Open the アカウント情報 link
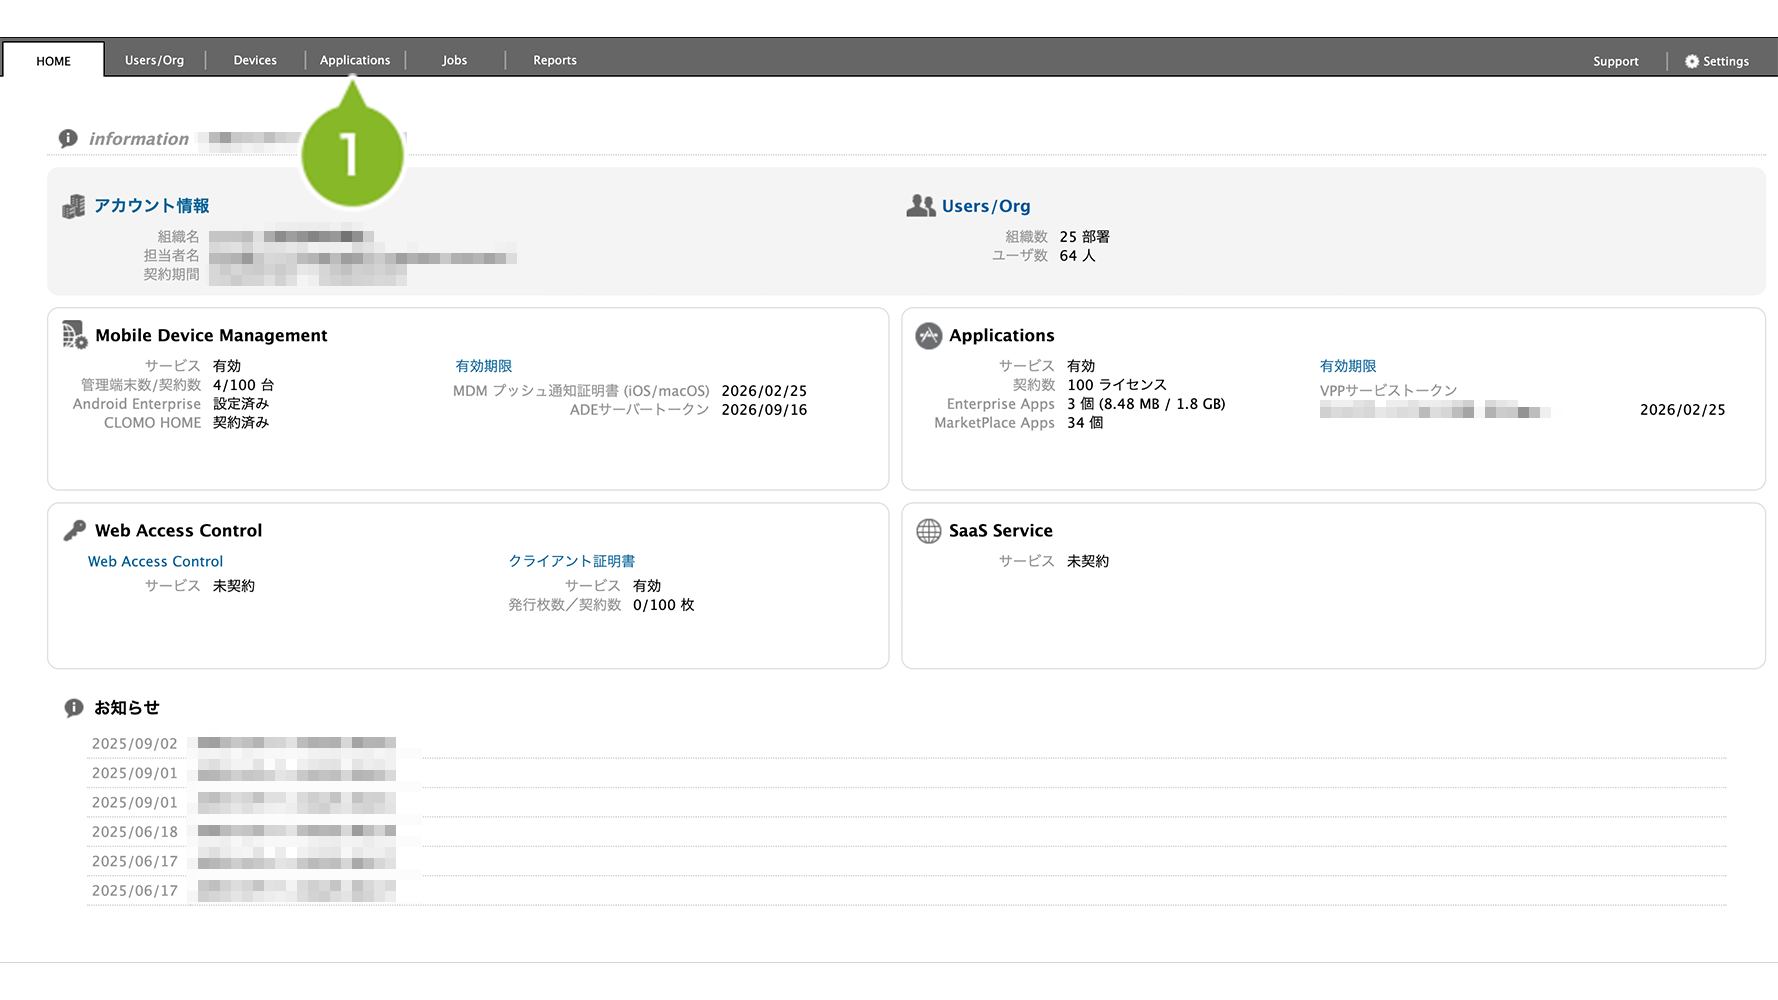Viewport: 1778px width, 1000px height. pyautogui.click(x=152, y=206)
